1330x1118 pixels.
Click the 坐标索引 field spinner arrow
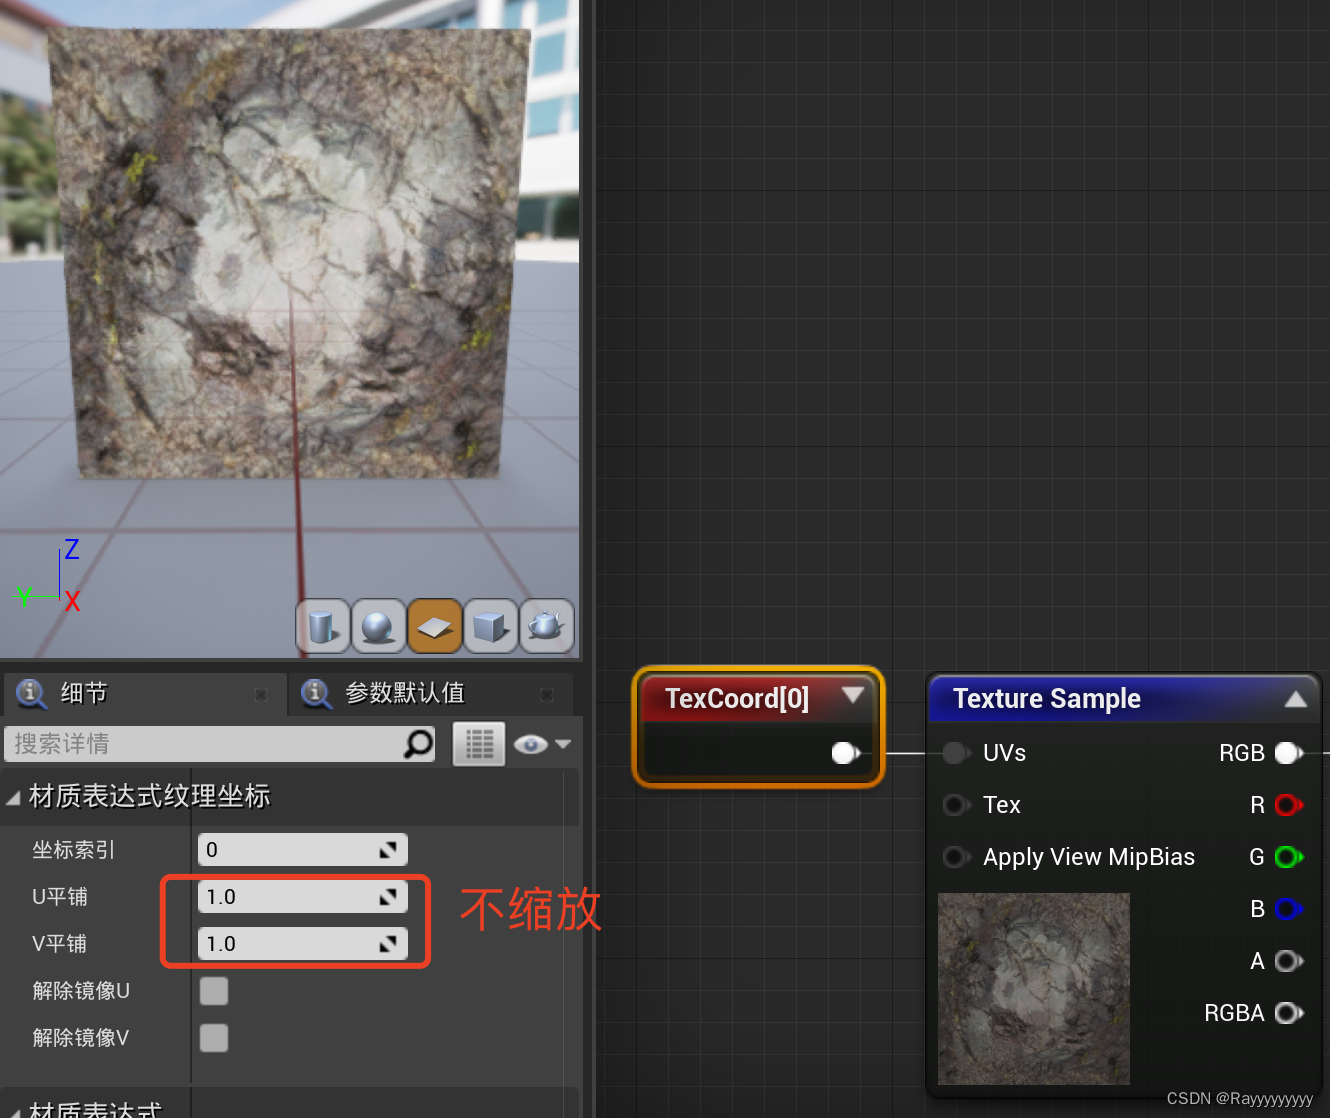[388, 850]
